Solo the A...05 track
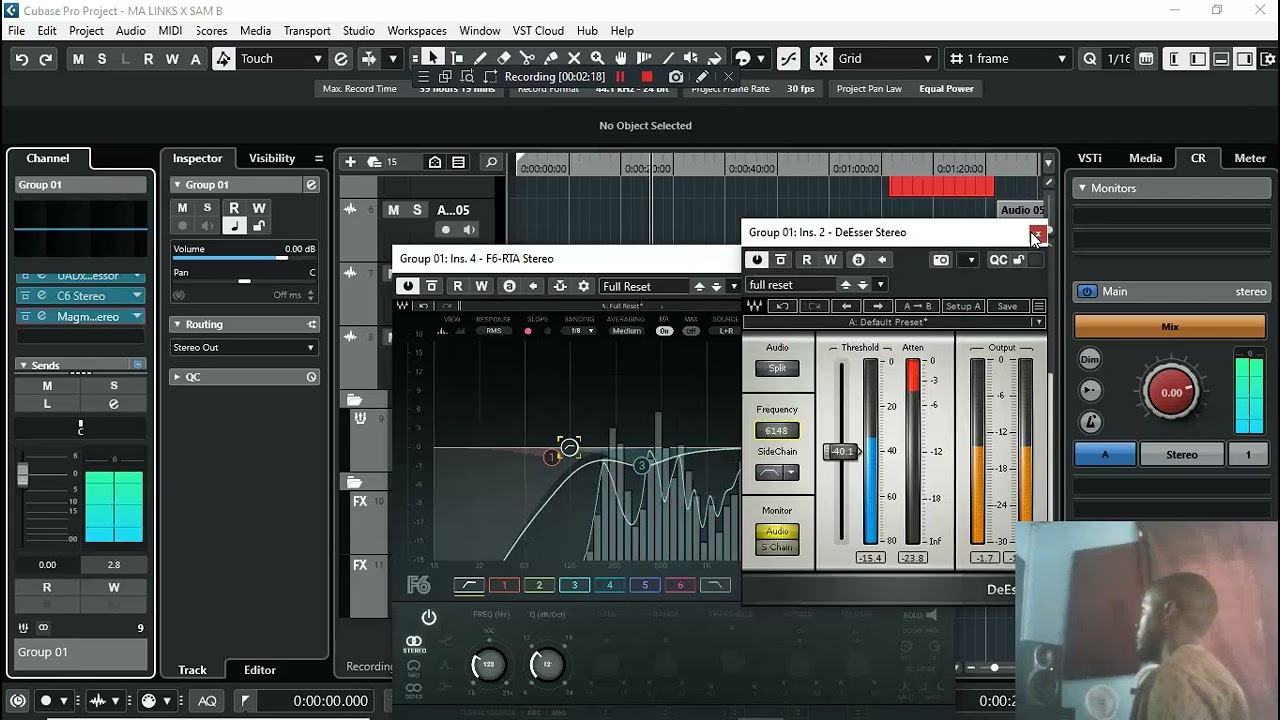 [417, 210]
